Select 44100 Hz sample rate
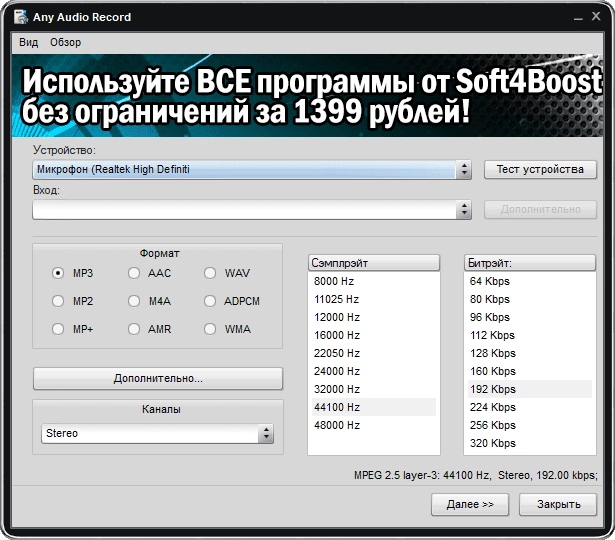 point(374,407)
